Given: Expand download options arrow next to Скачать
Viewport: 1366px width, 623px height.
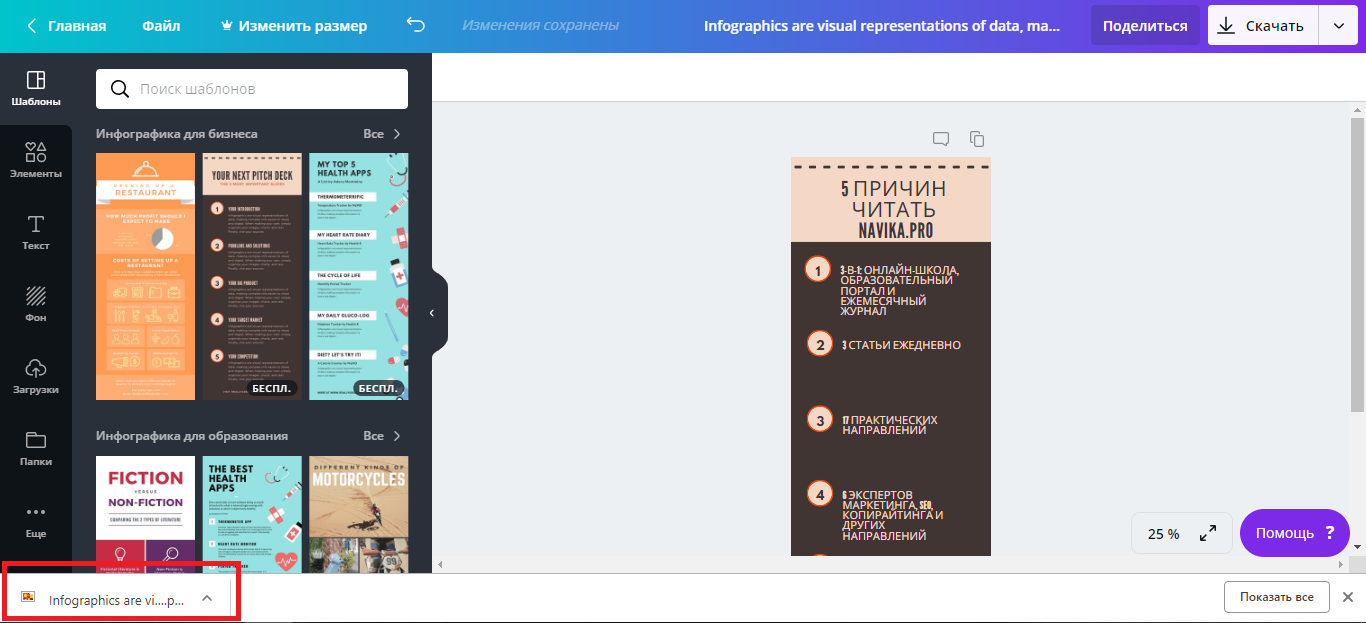Looking at the screenshot, I should pyautogui.click(x=1338, y=26).
